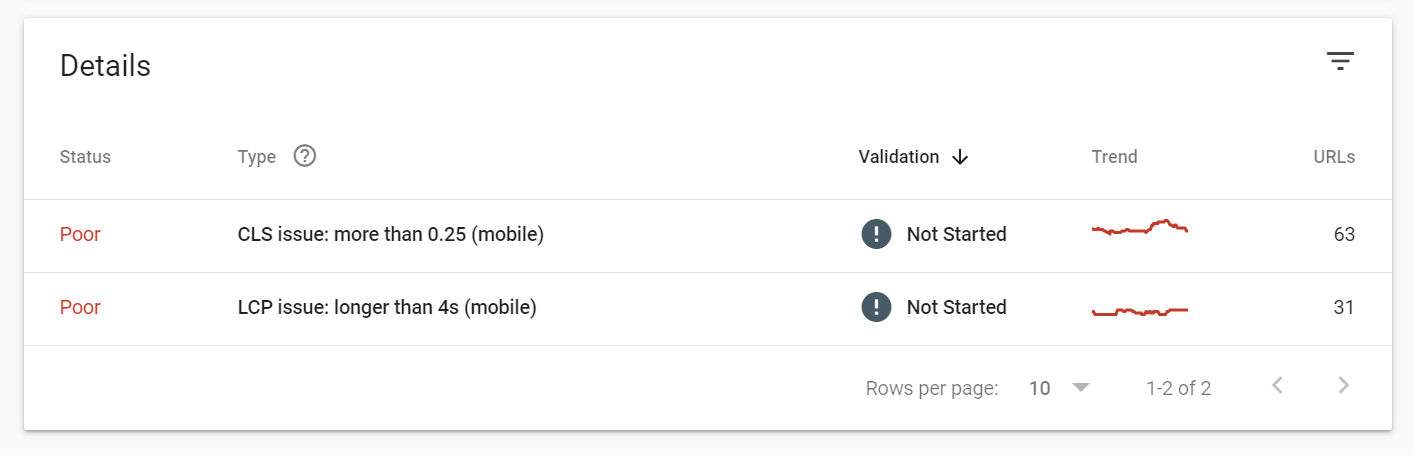The image size is (1413, 455).
Task: Click Poor status in CLS row
Action: point(80,234)
